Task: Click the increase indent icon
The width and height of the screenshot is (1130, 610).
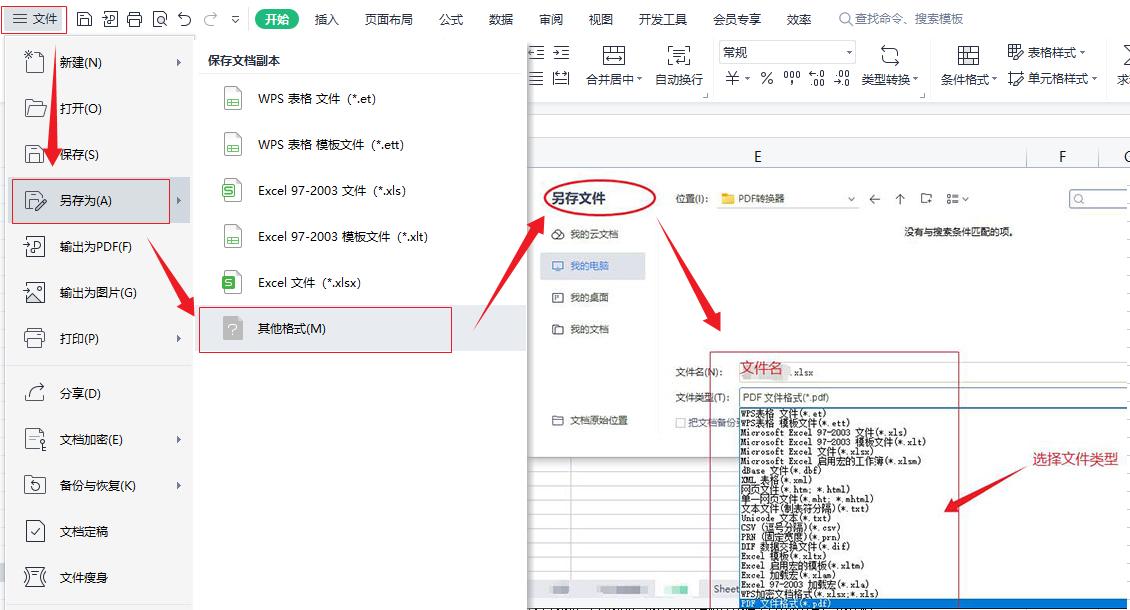Action: point(561,53)
